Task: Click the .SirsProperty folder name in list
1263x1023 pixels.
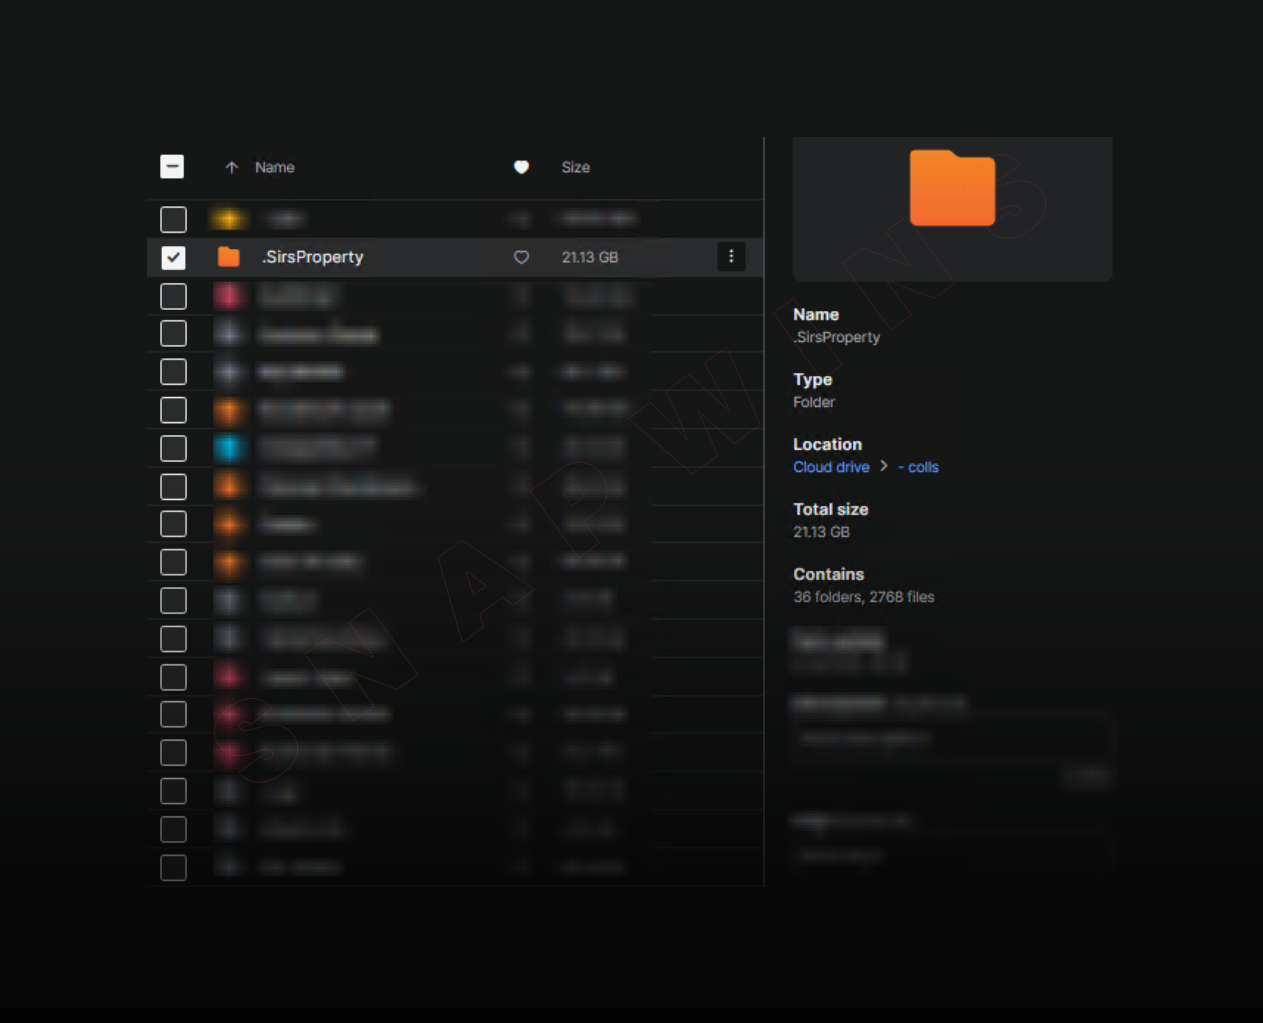Action: click(313, 257)
